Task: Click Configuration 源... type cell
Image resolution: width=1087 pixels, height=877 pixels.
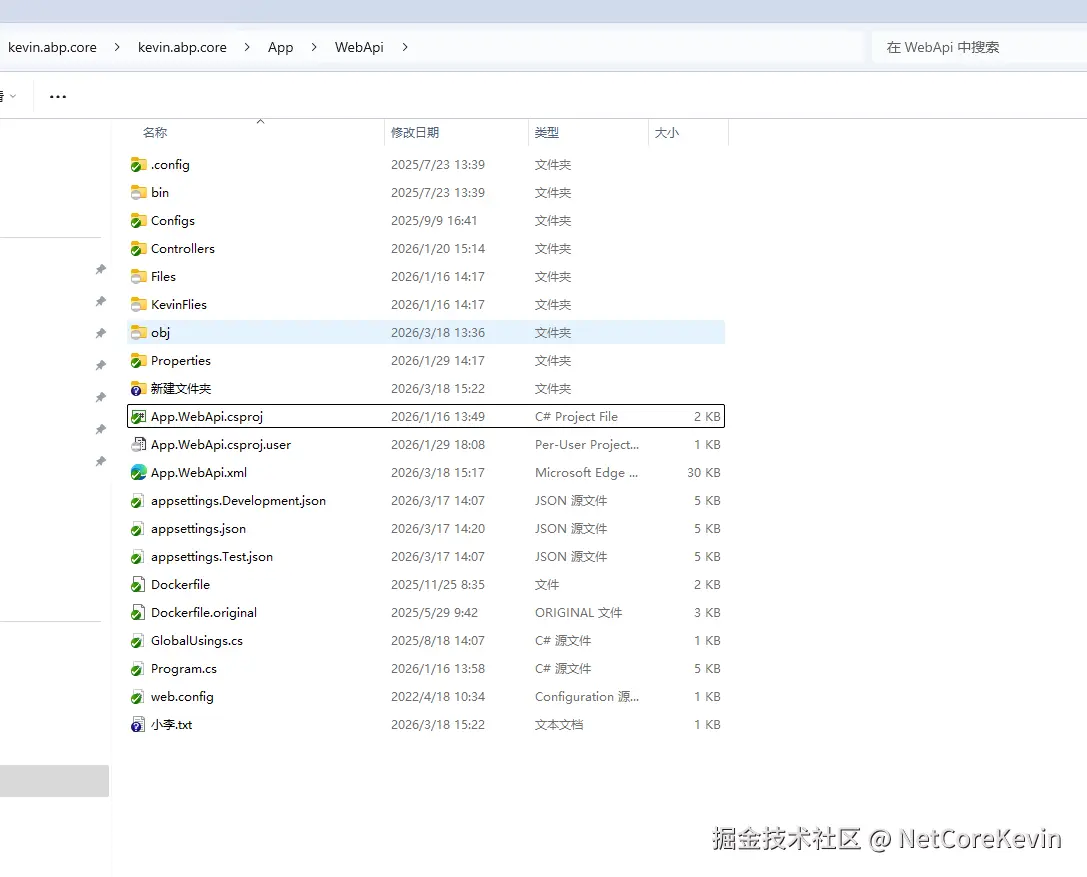Action: tap(587, 697)
